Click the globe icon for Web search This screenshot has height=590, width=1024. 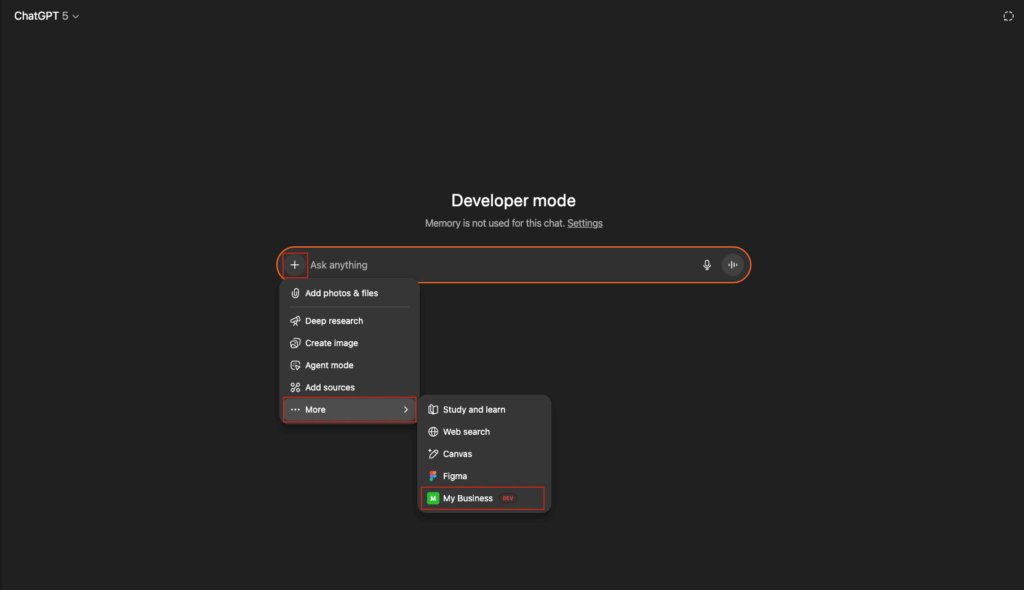click(433, 432)
